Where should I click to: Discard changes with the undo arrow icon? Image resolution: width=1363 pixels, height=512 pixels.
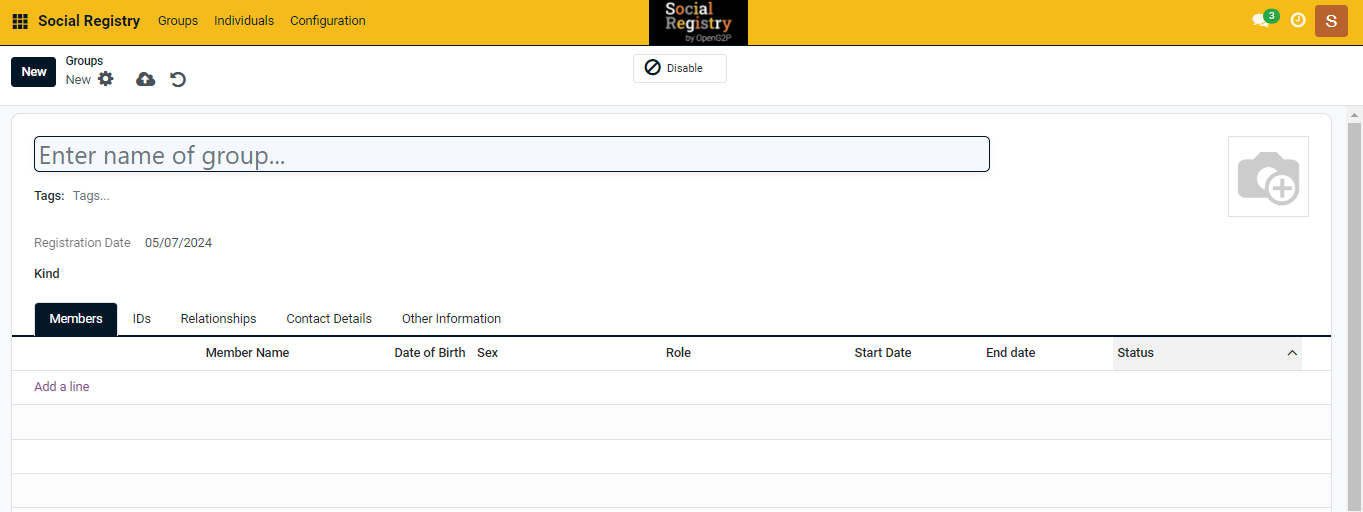pos(178,79)
